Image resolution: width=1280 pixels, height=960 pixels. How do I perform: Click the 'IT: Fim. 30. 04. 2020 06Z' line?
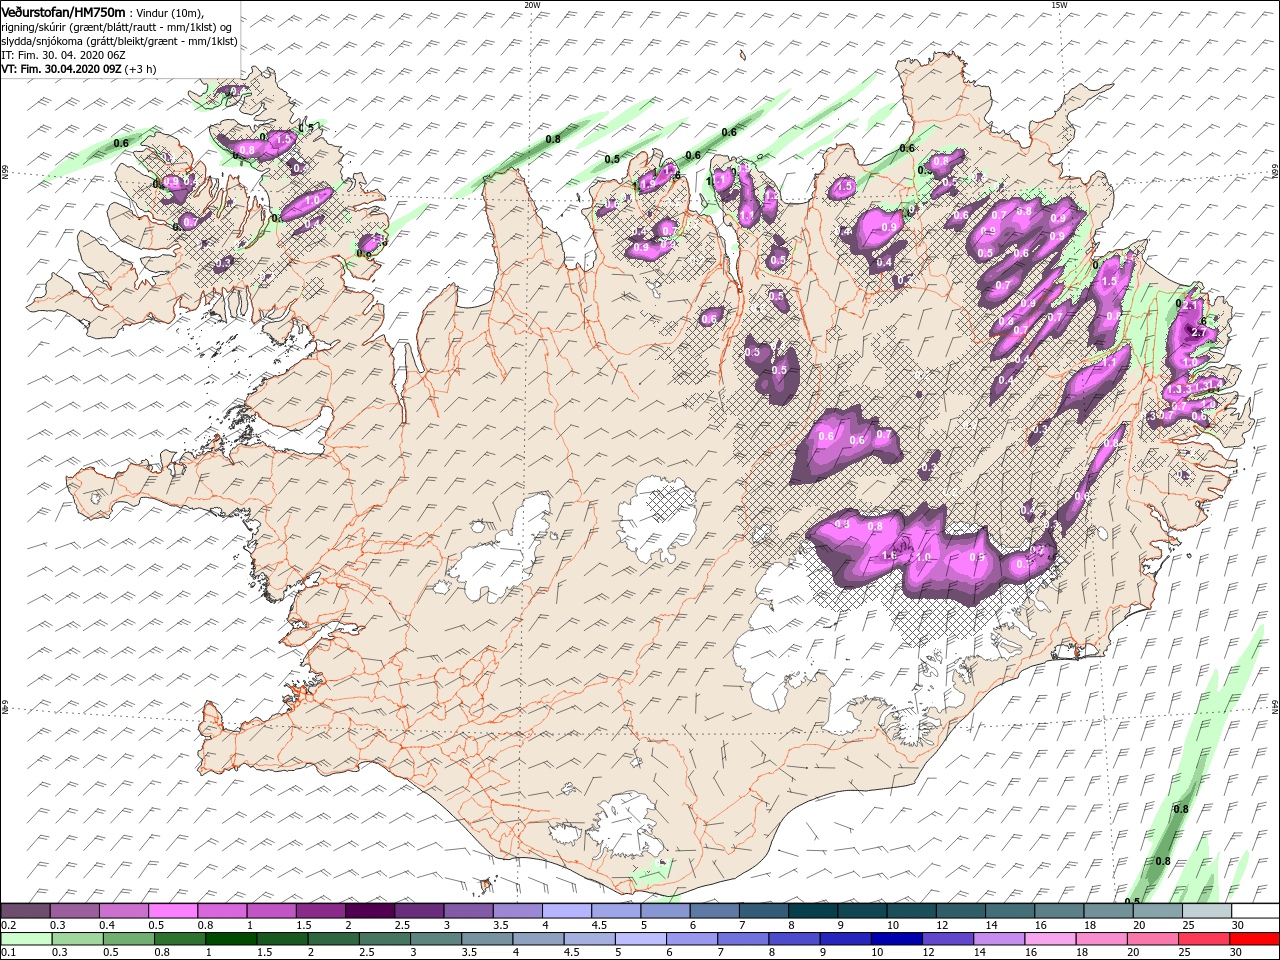pos(62,55)
